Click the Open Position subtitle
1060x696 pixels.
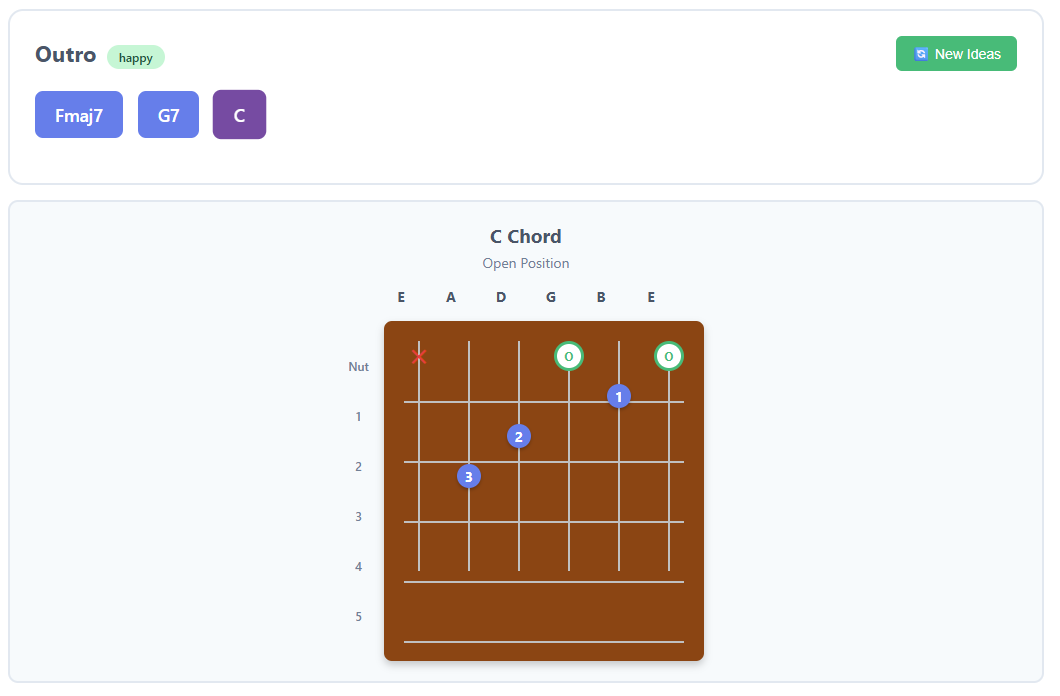tap(525, 263)
